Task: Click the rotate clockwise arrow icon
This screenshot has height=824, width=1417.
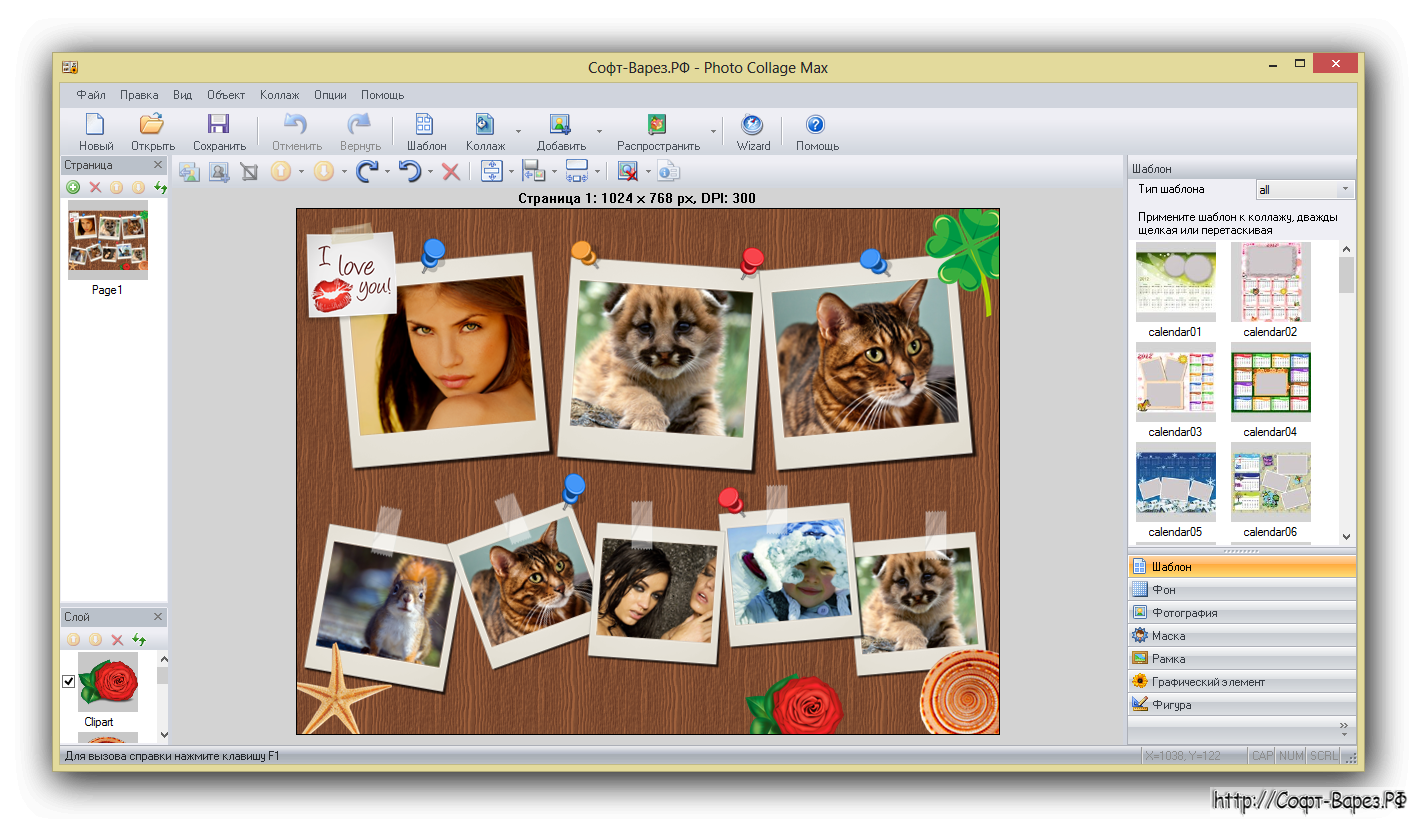Action: point(367,172)
